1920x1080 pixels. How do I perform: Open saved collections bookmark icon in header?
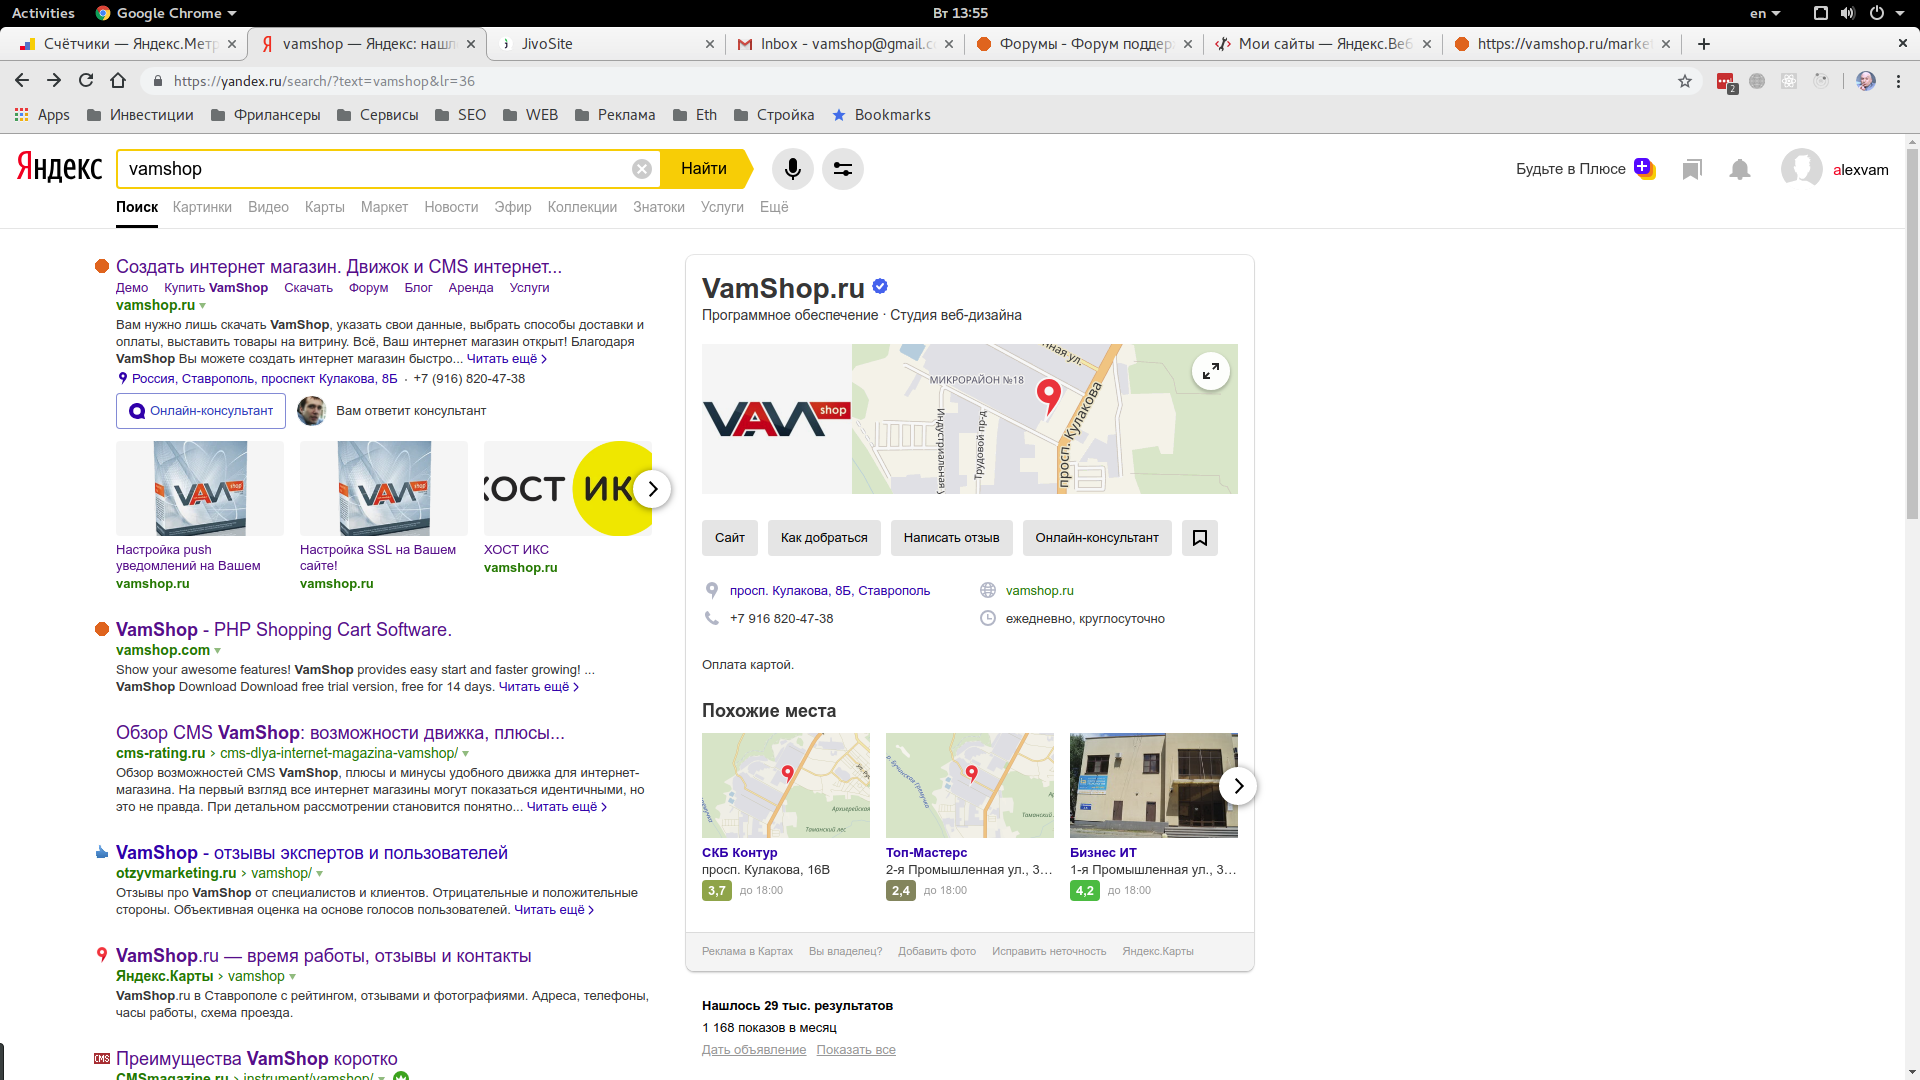pos(1692,169)
